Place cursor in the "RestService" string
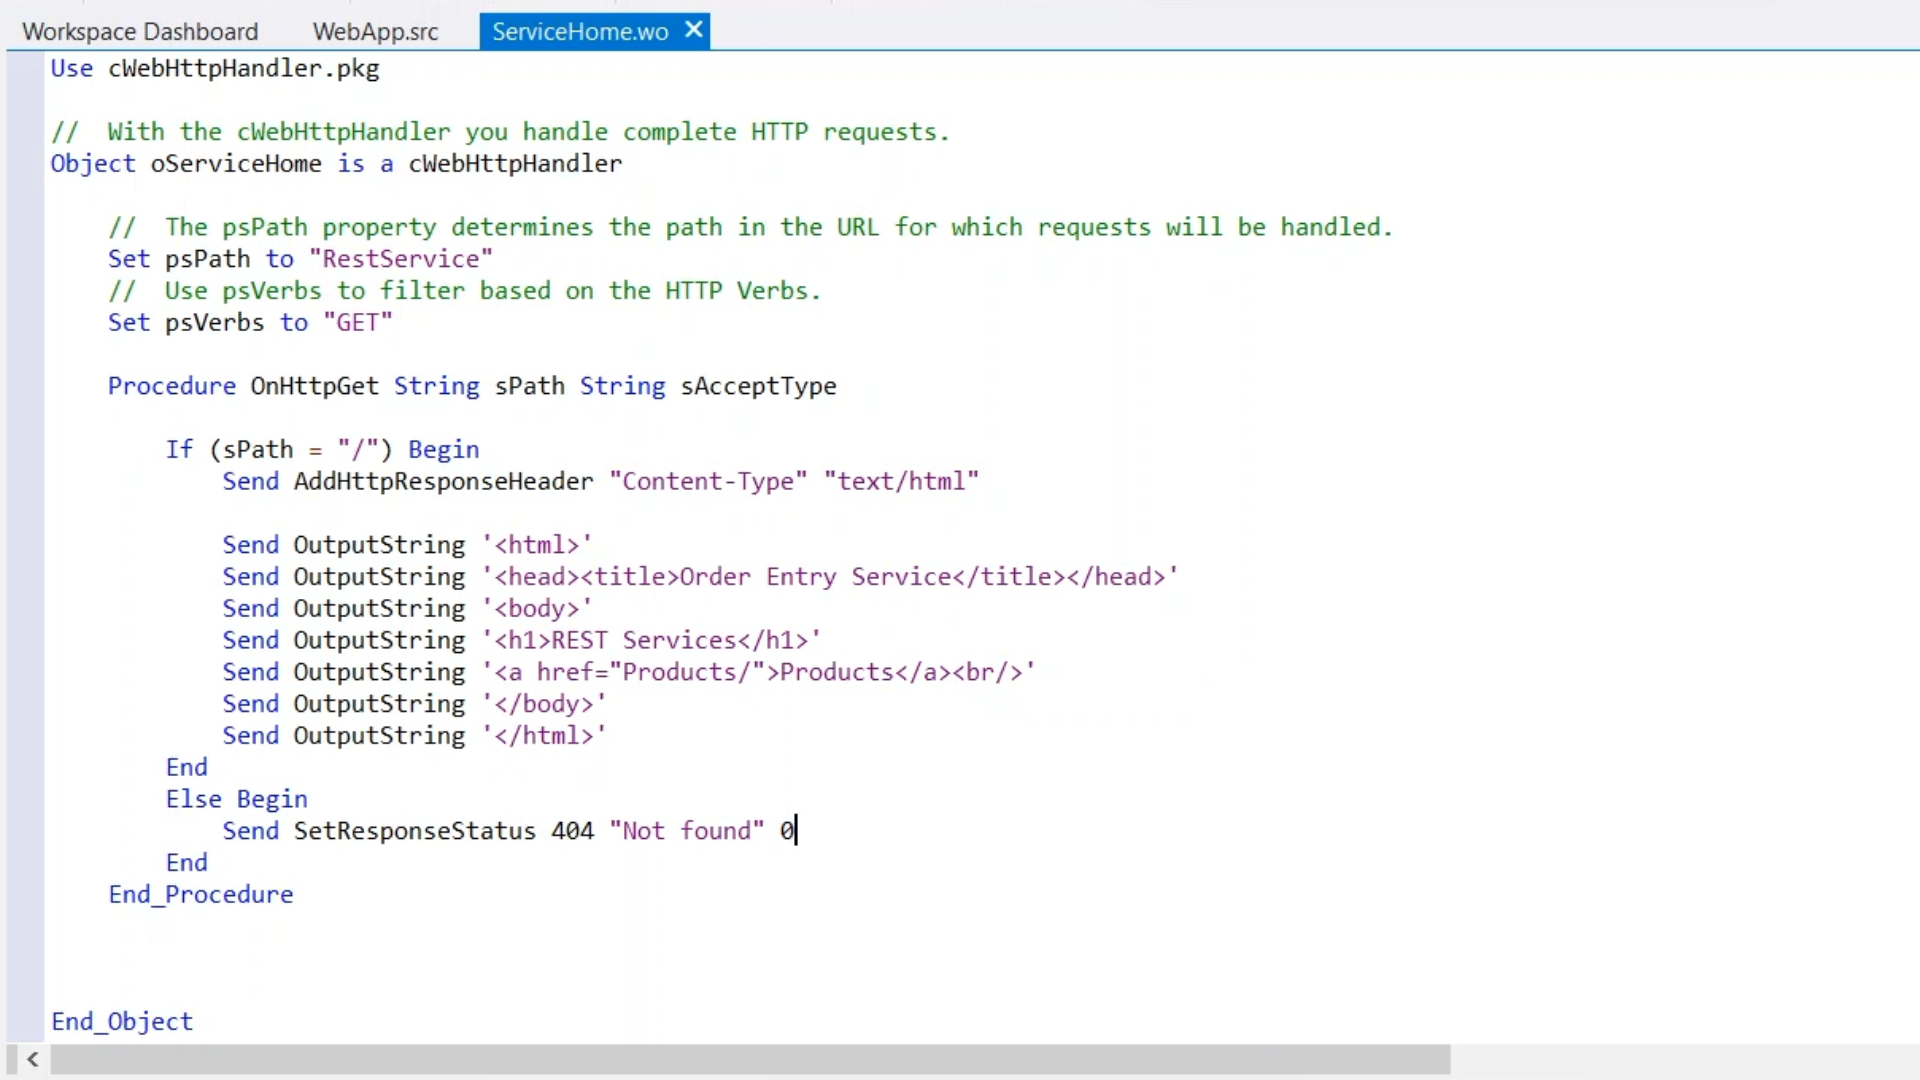 point(400,259)
